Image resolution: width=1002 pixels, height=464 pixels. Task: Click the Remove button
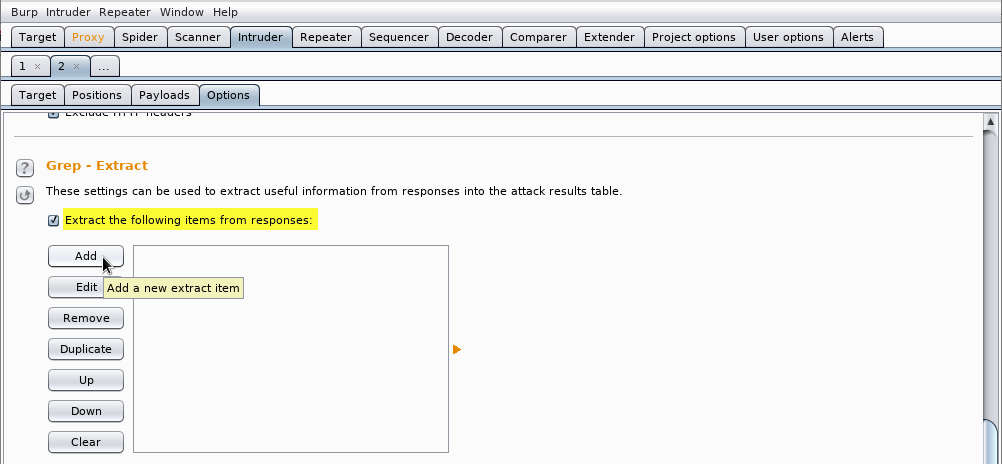pos(86,318)
